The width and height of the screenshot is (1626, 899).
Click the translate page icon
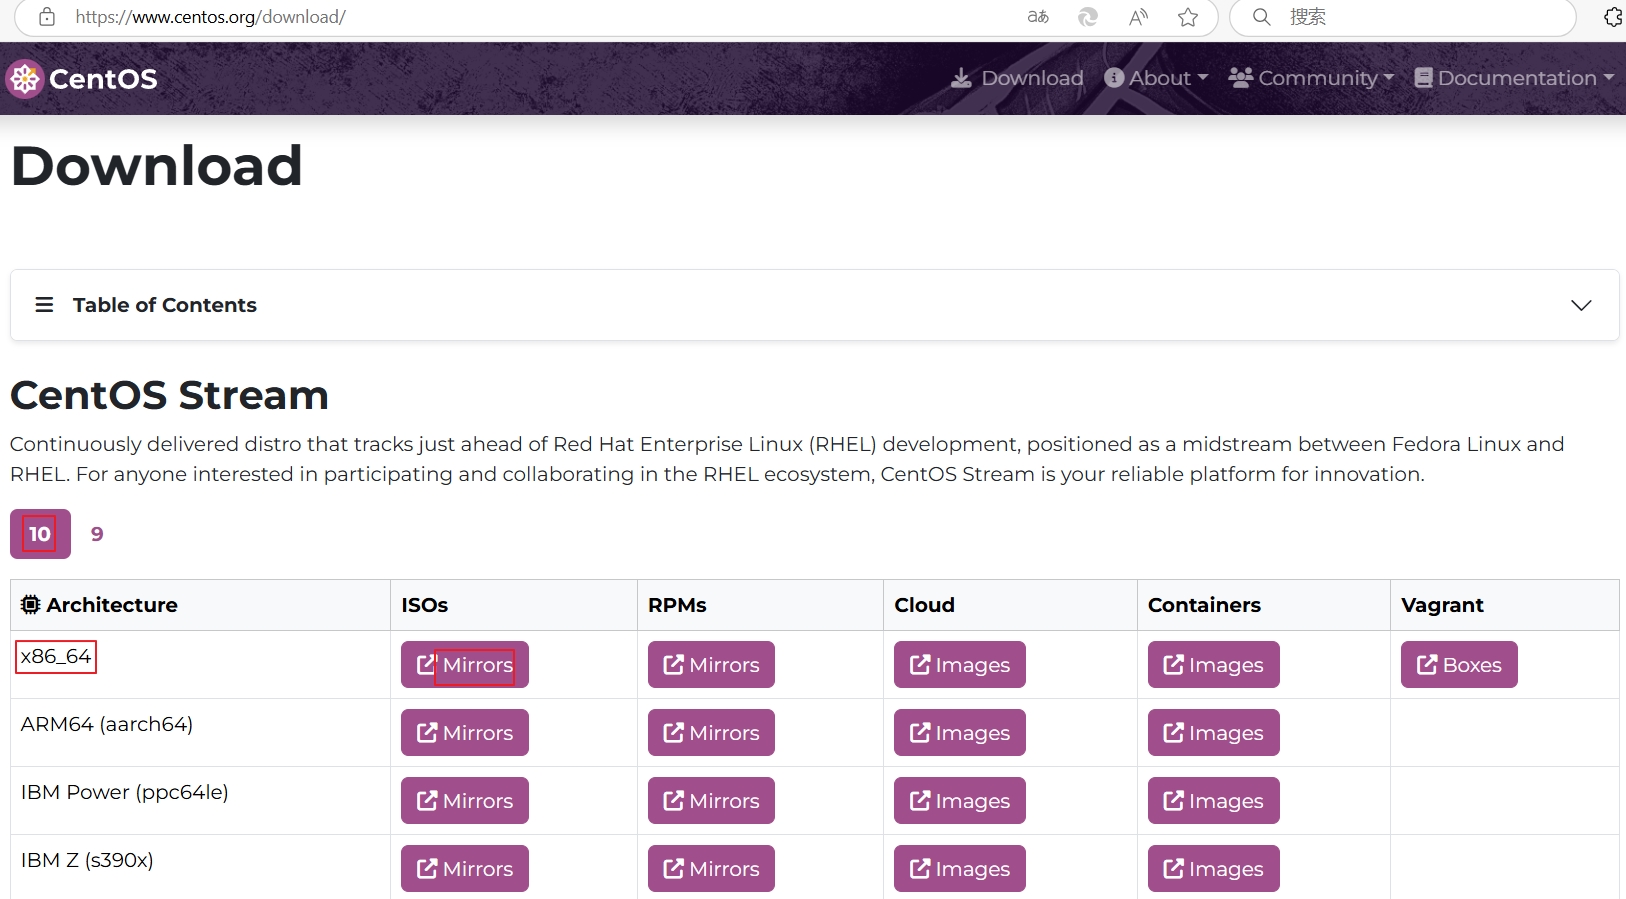tap(1038, 17)
